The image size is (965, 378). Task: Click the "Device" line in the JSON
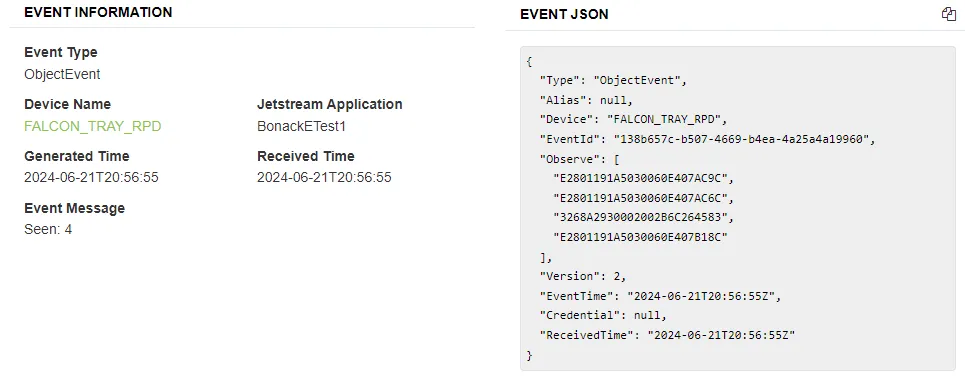tap(634, 119)
